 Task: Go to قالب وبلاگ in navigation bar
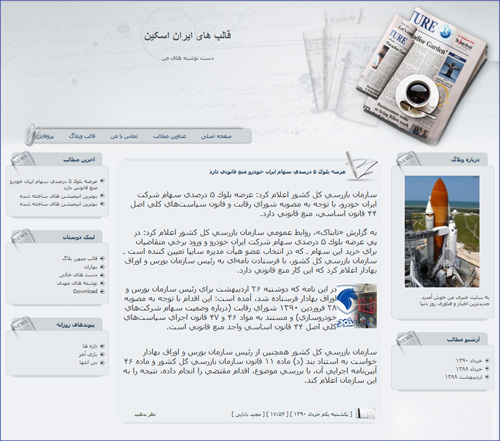coord(82,136)
